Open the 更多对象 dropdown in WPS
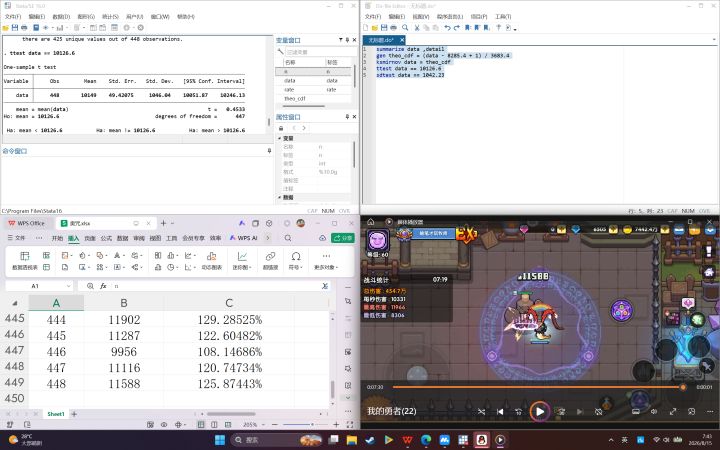The image size is (720, 450). point(326,260)
